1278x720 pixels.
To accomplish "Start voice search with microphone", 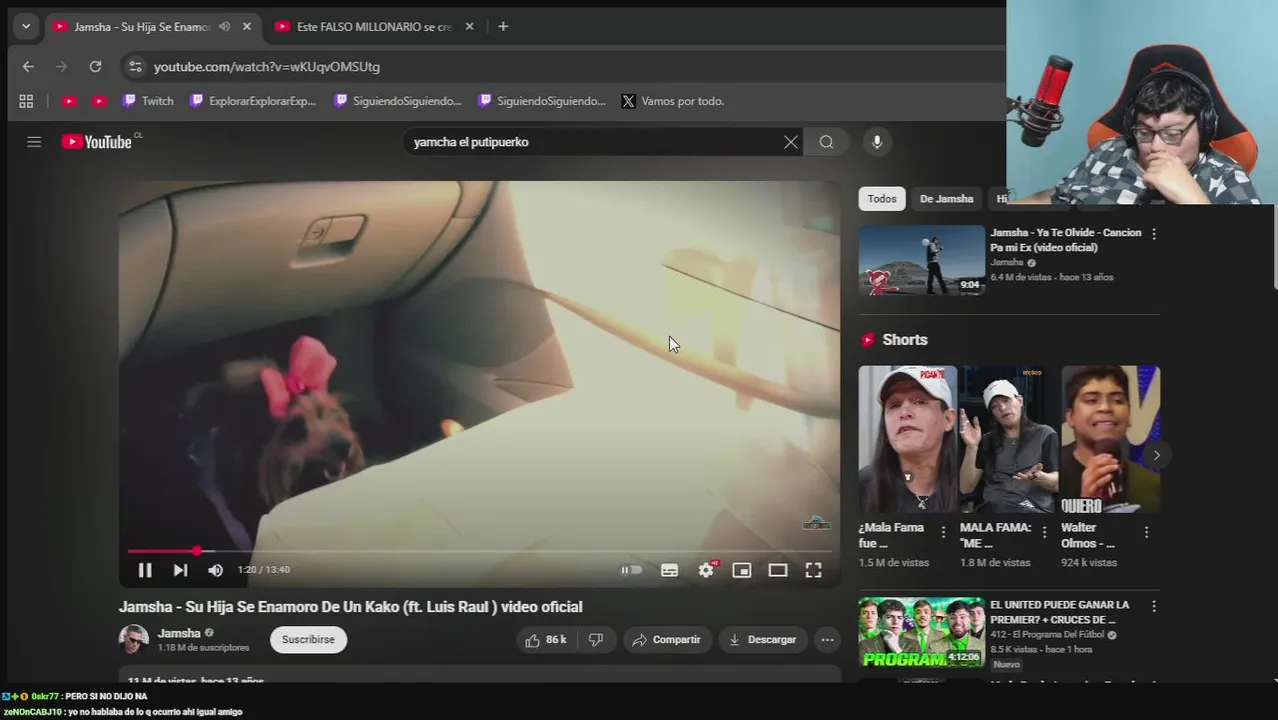I will click(877, 142).
